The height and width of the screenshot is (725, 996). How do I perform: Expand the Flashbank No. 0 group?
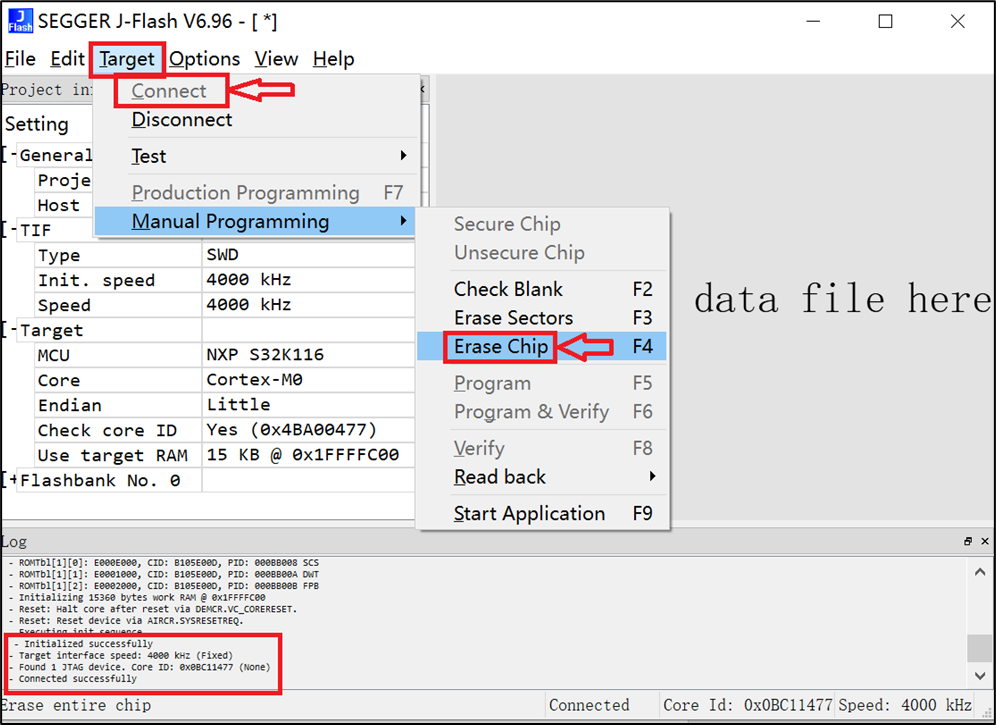[10, 480]
